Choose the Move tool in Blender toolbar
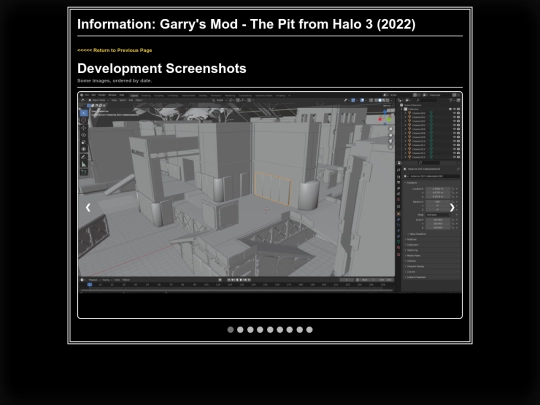 pos(84,128)
